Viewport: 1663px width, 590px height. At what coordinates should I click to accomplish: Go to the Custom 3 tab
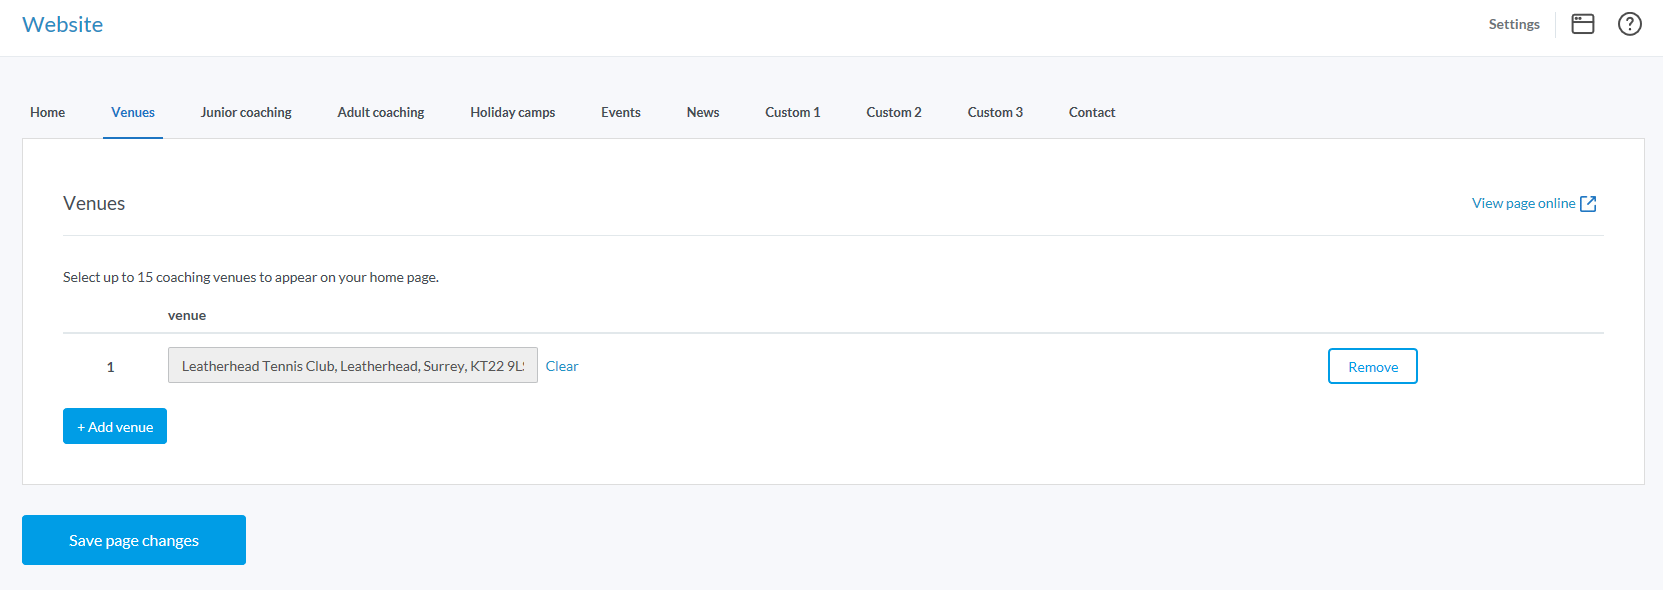tap(994, 112)
